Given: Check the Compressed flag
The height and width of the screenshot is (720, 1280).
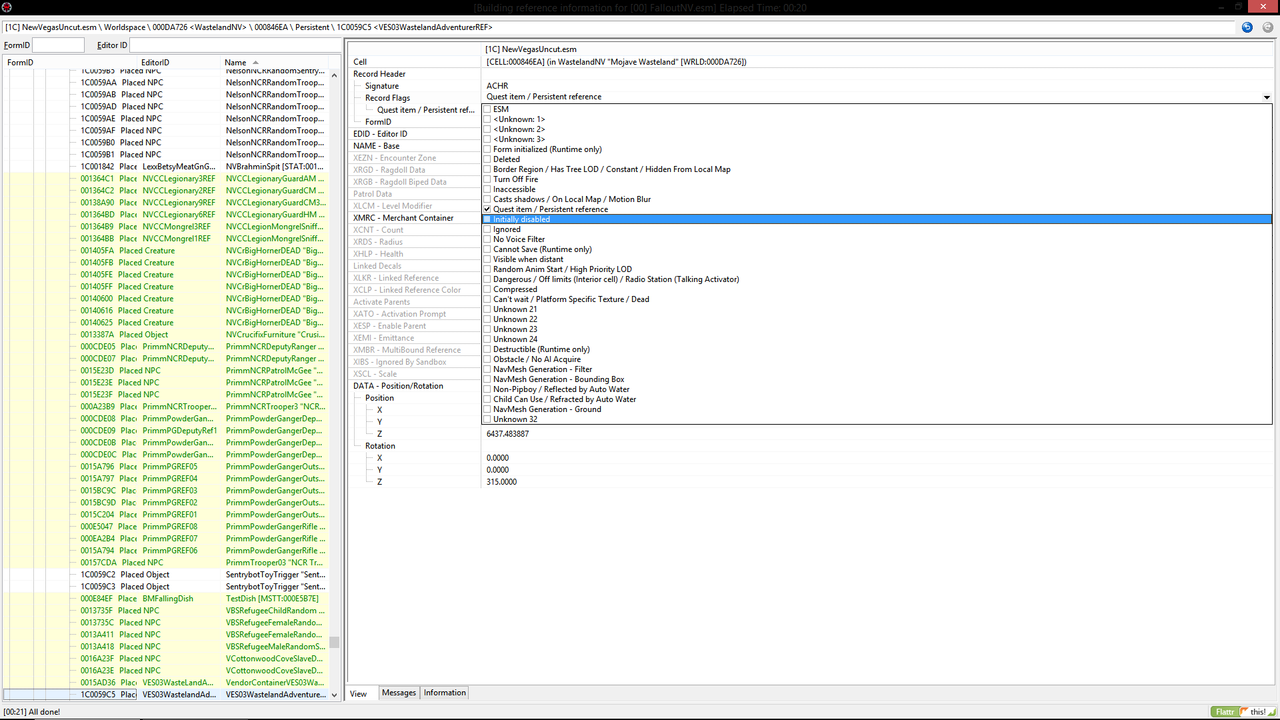Looking at the screenshot, I should (486, 288).
